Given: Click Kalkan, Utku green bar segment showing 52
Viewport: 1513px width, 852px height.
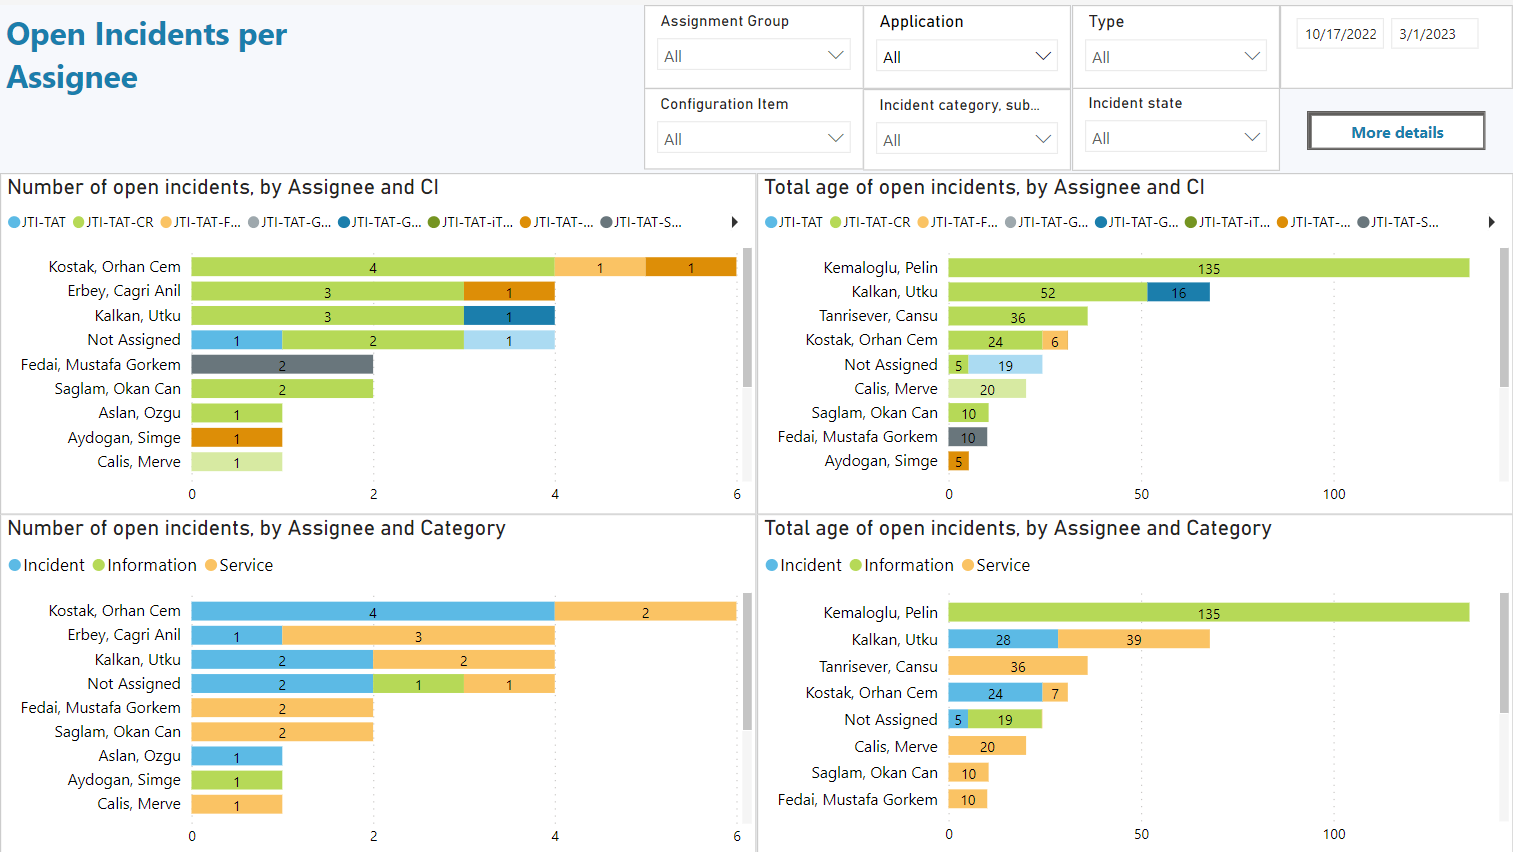Looking at the screenshot, I should click(x=1048, y=292).
